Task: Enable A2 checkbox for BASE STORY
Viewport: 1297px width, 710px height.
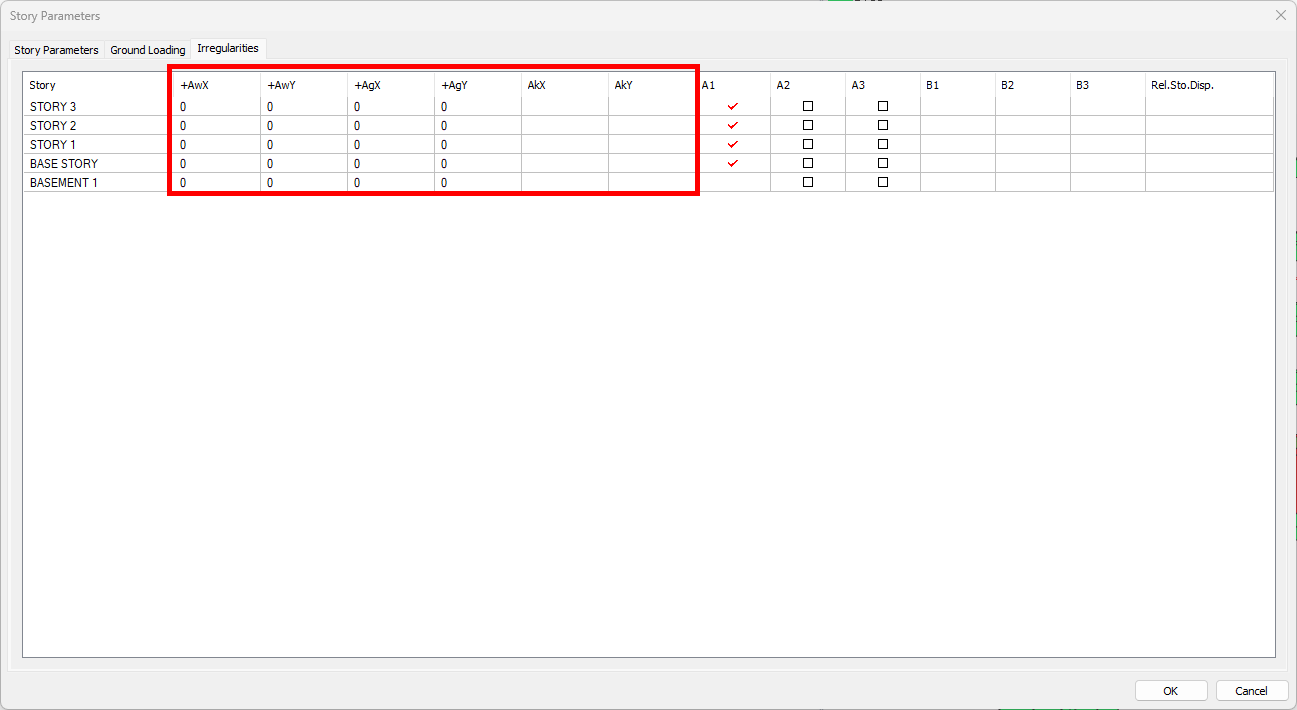Action: point(808,163)
